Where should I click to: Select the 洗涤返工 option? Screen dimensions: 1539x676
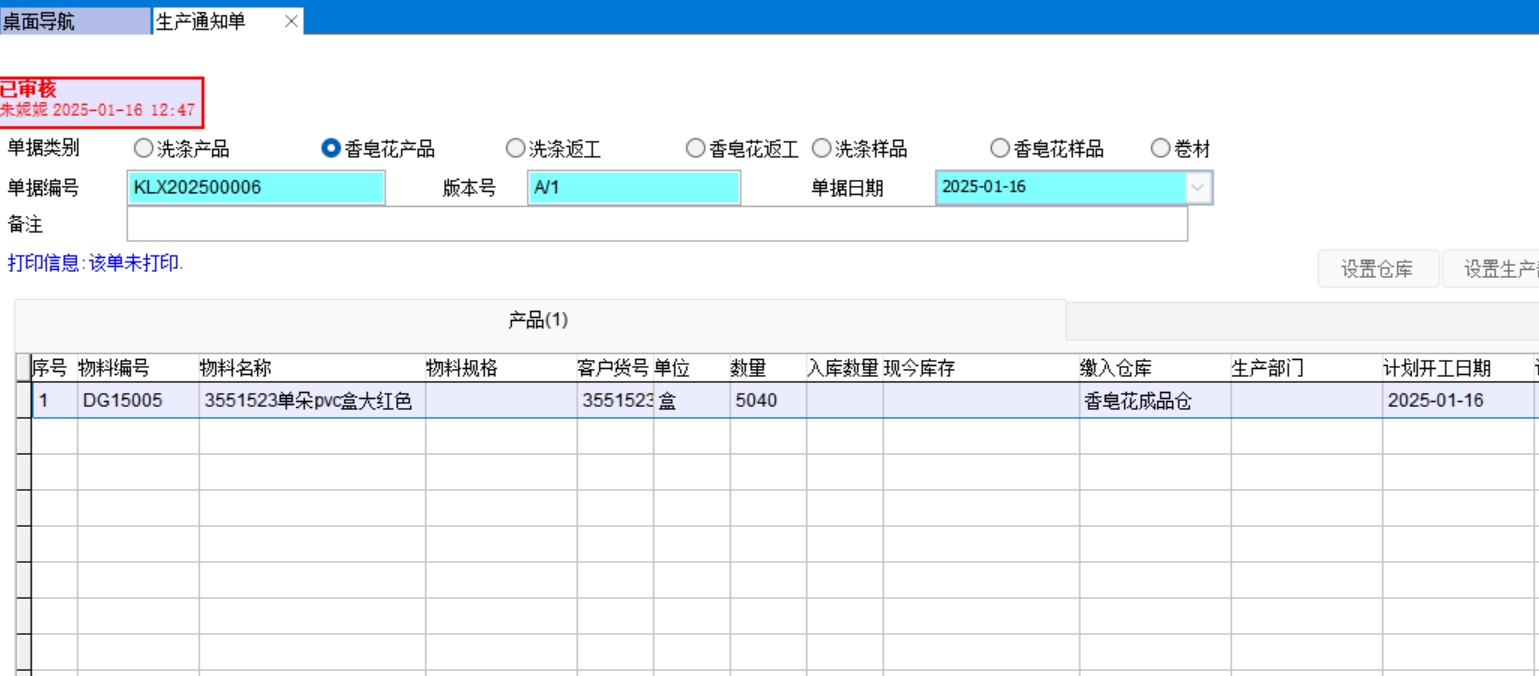515,149
